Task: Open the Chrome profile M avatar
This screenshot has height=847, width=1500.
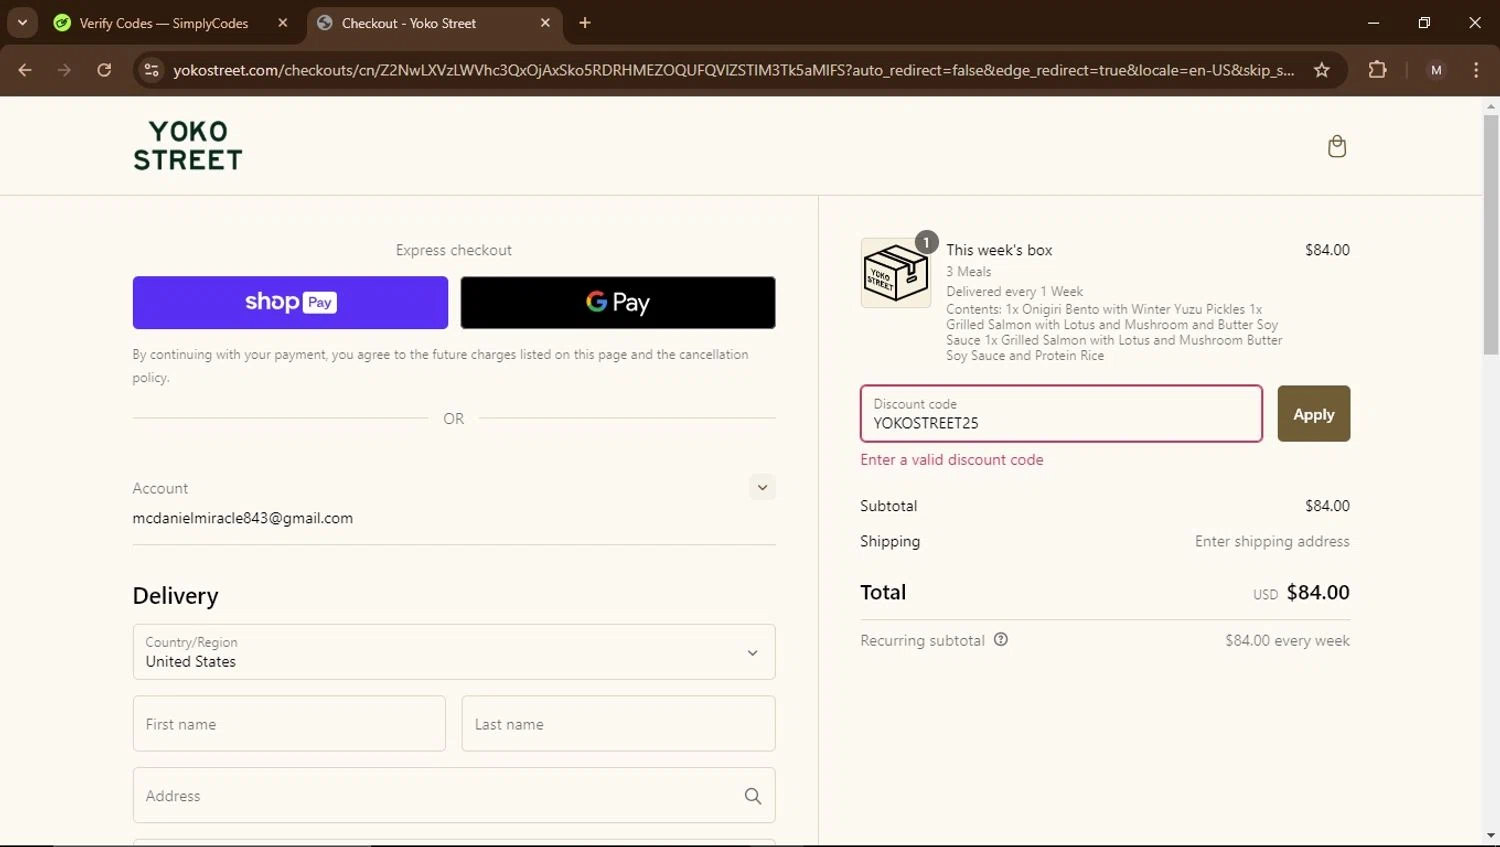Action: [1436, 70]
